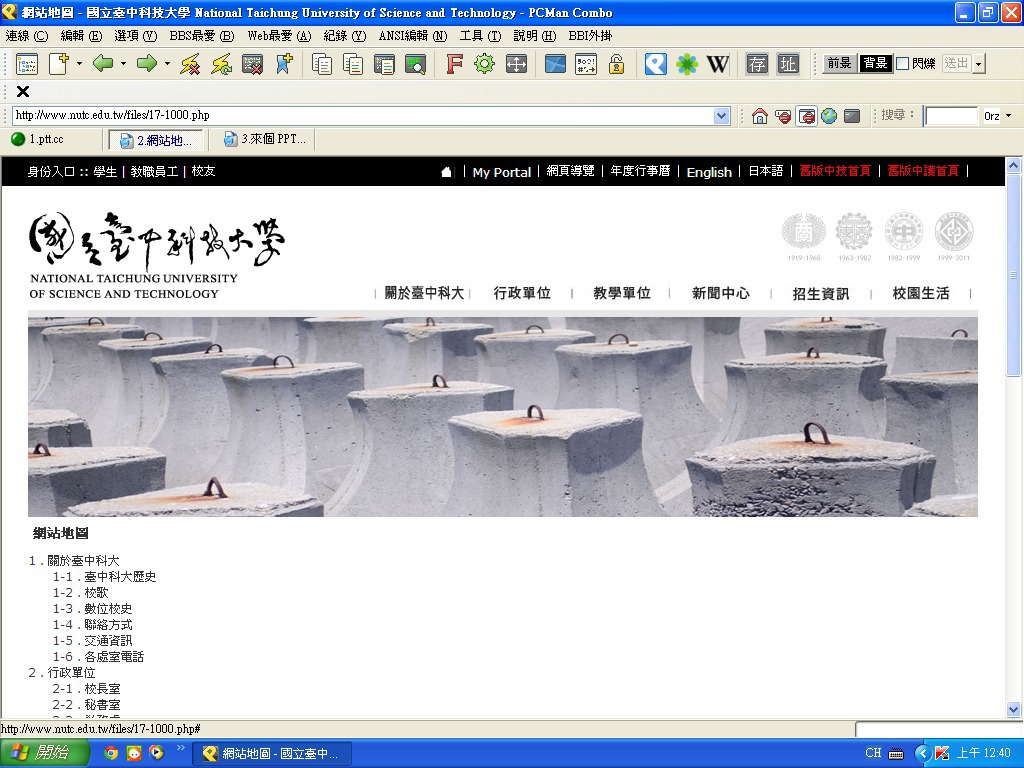The image size is (1024, 768).
Task: Click the 搜尋 search input field
Action: [x=952, y=116]
